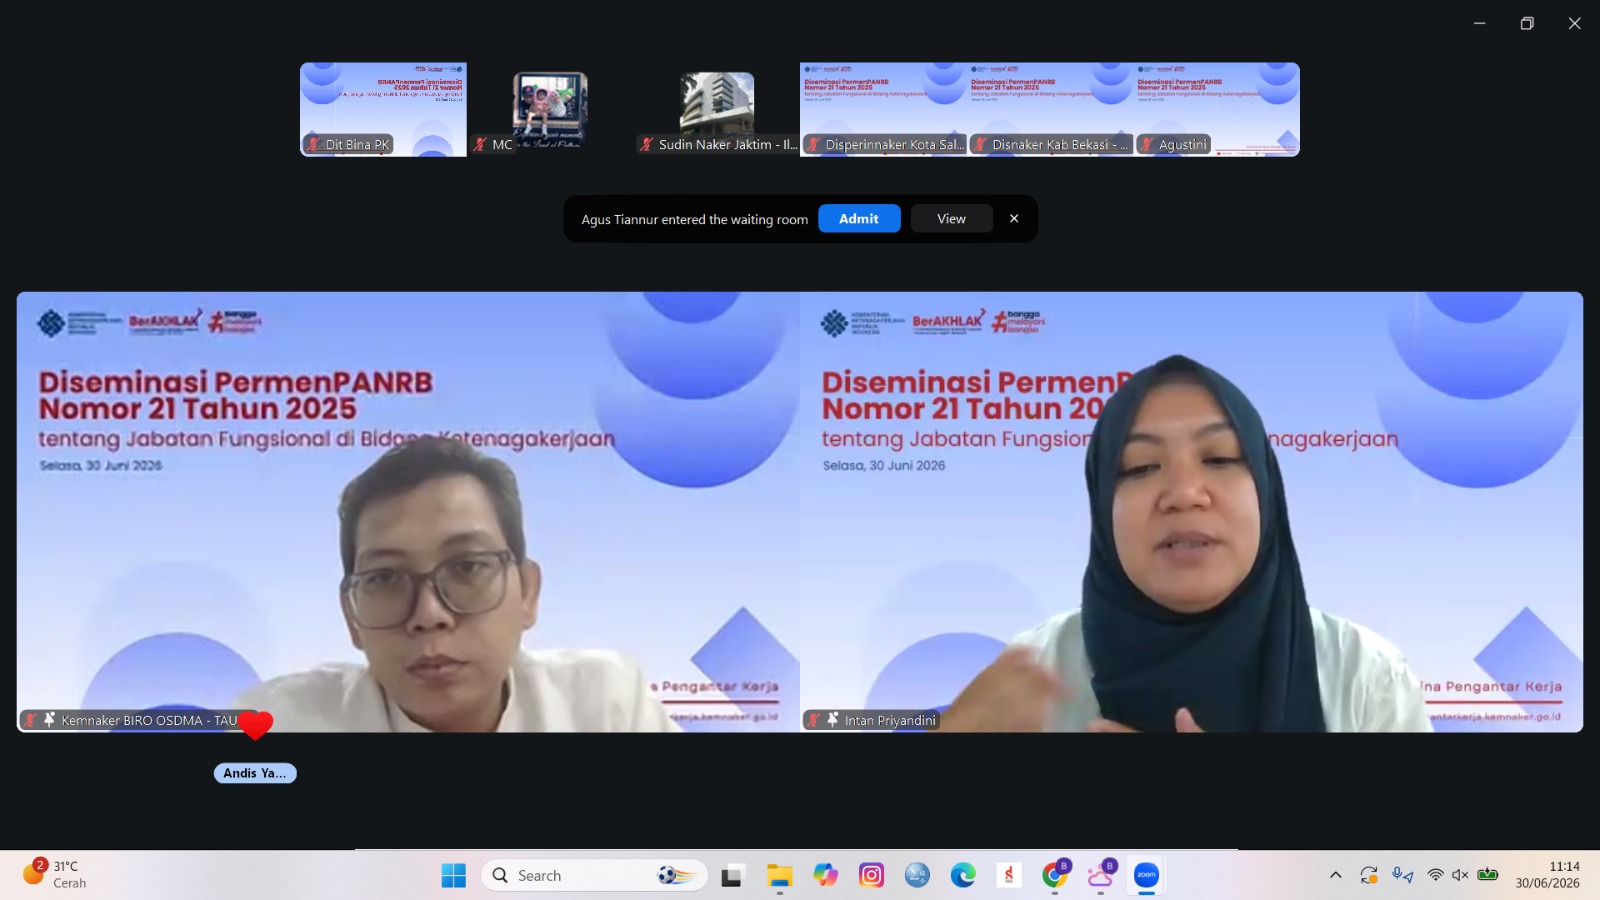This screenshot has height=900, width=1600.
Task: Click the Zoom icon in the taskbar
Action: point(1146,876)
